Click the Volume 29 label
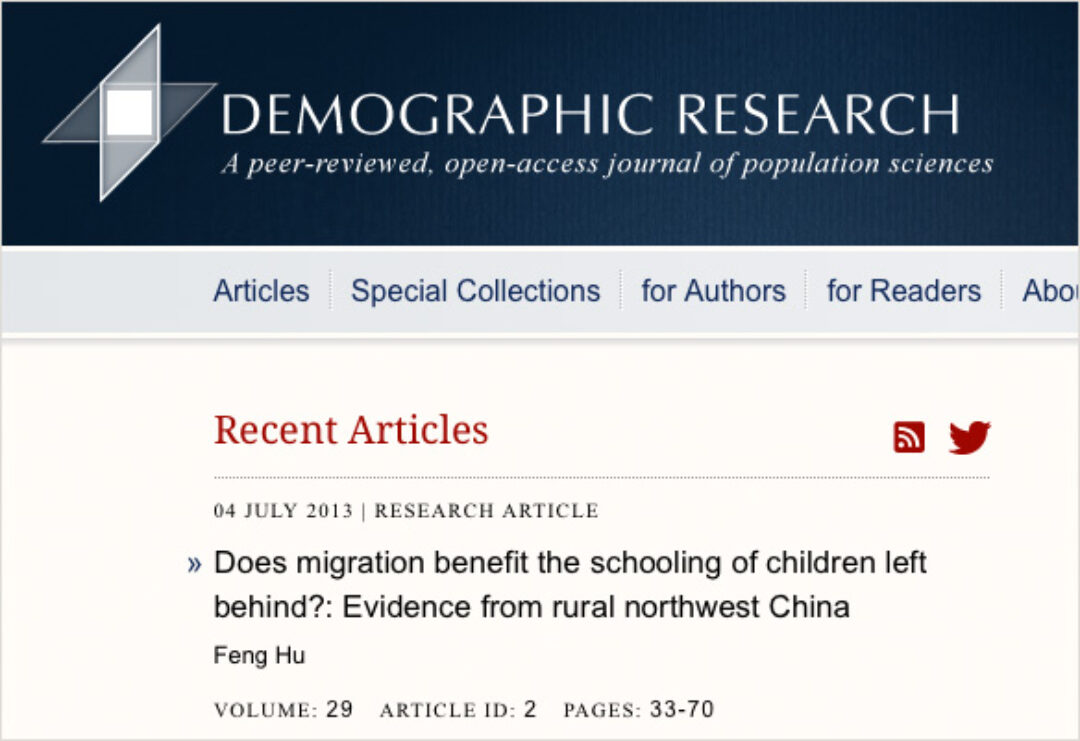 283,710
